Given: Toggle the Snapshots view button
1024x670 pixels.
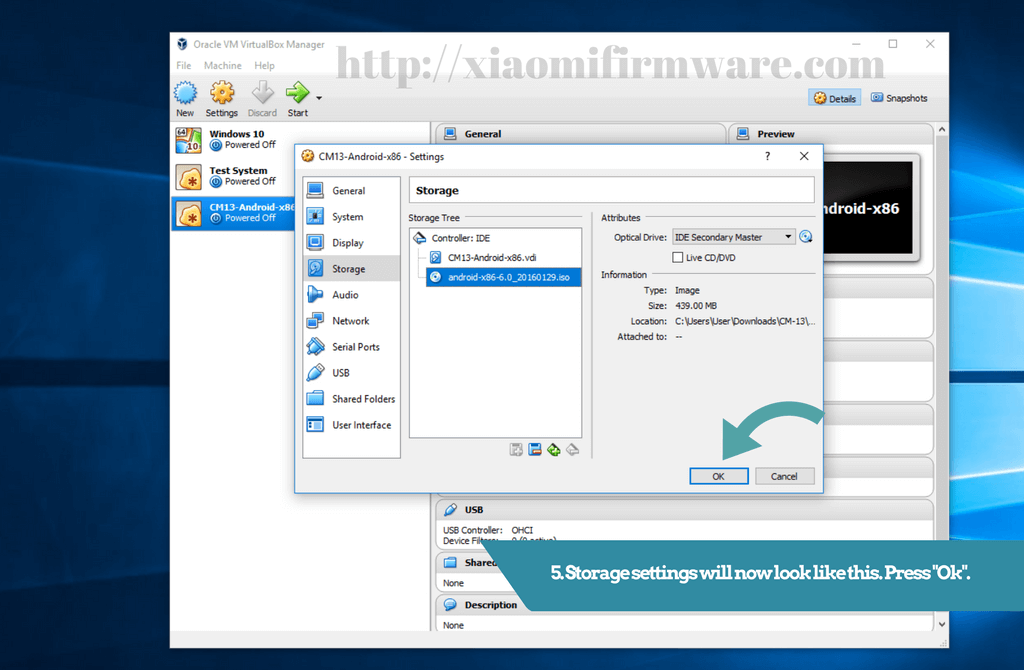Looking at the screenshot, I should click(899, 98).
